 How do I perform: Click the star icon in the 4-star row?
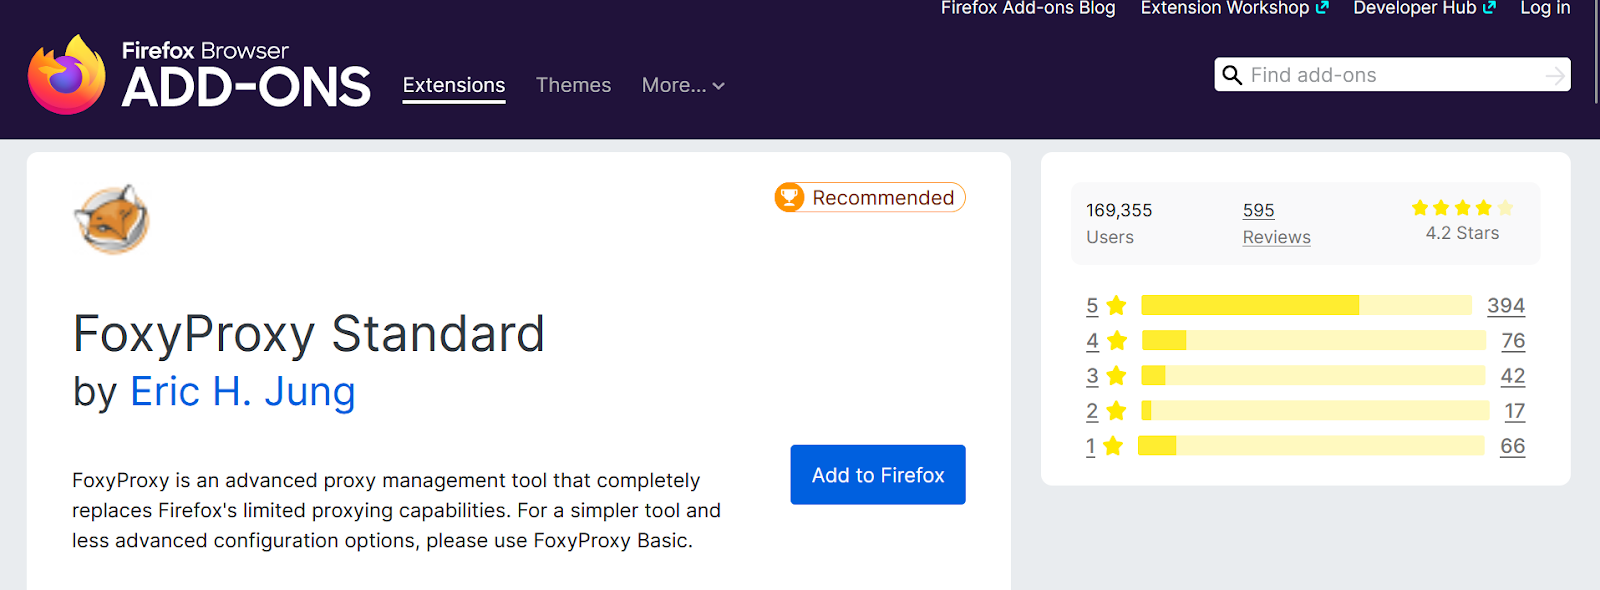pos(1117,340)
